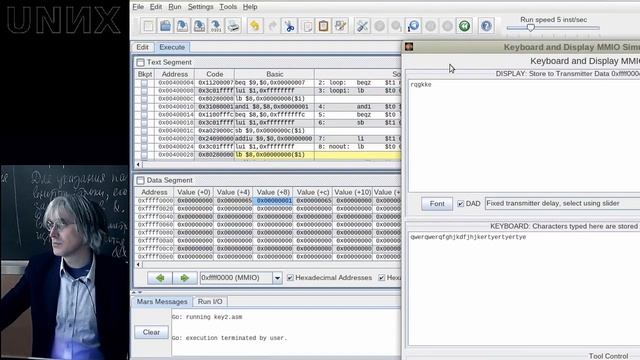Viewport: 640px width, 360px height.
Task: Click the Undo toolbar icon
Action: (x=255, y=26)
